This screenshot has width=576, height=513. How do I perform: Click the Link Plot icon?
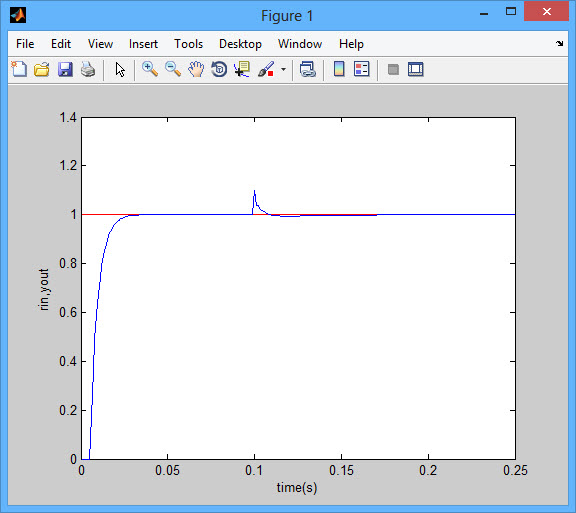tap(307, 69)
